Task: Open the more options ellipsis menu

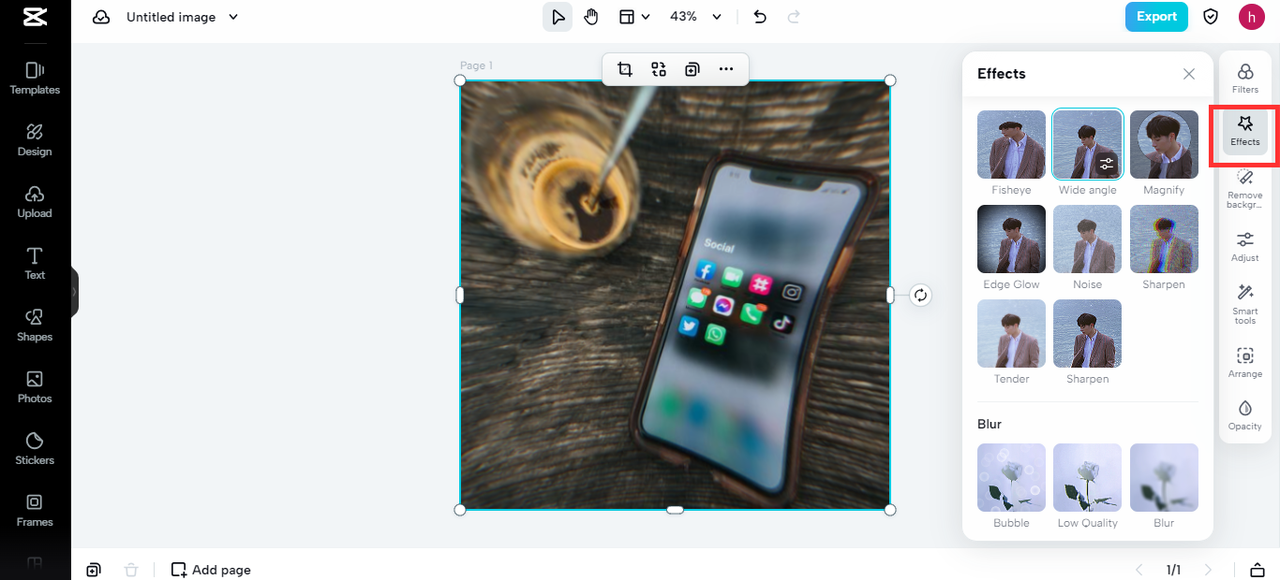Action: (726, 69)
